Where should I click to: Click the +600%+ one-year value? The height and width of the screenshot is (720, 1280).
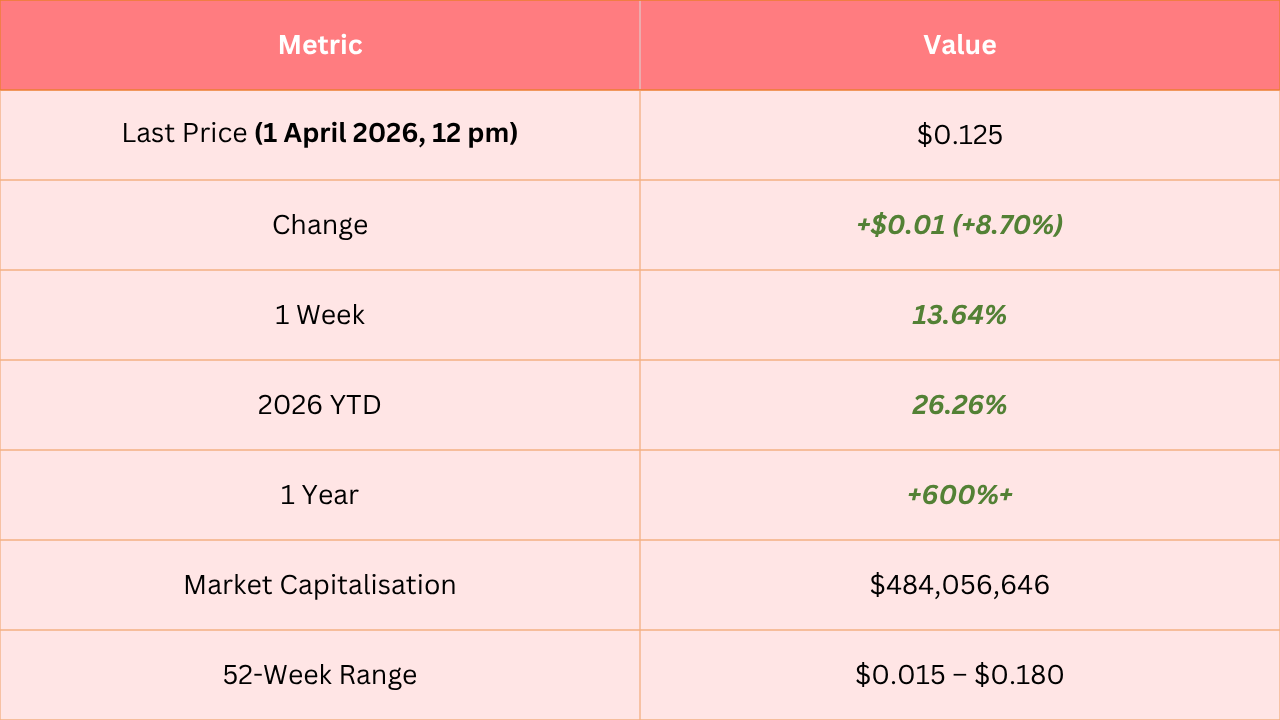960,495
